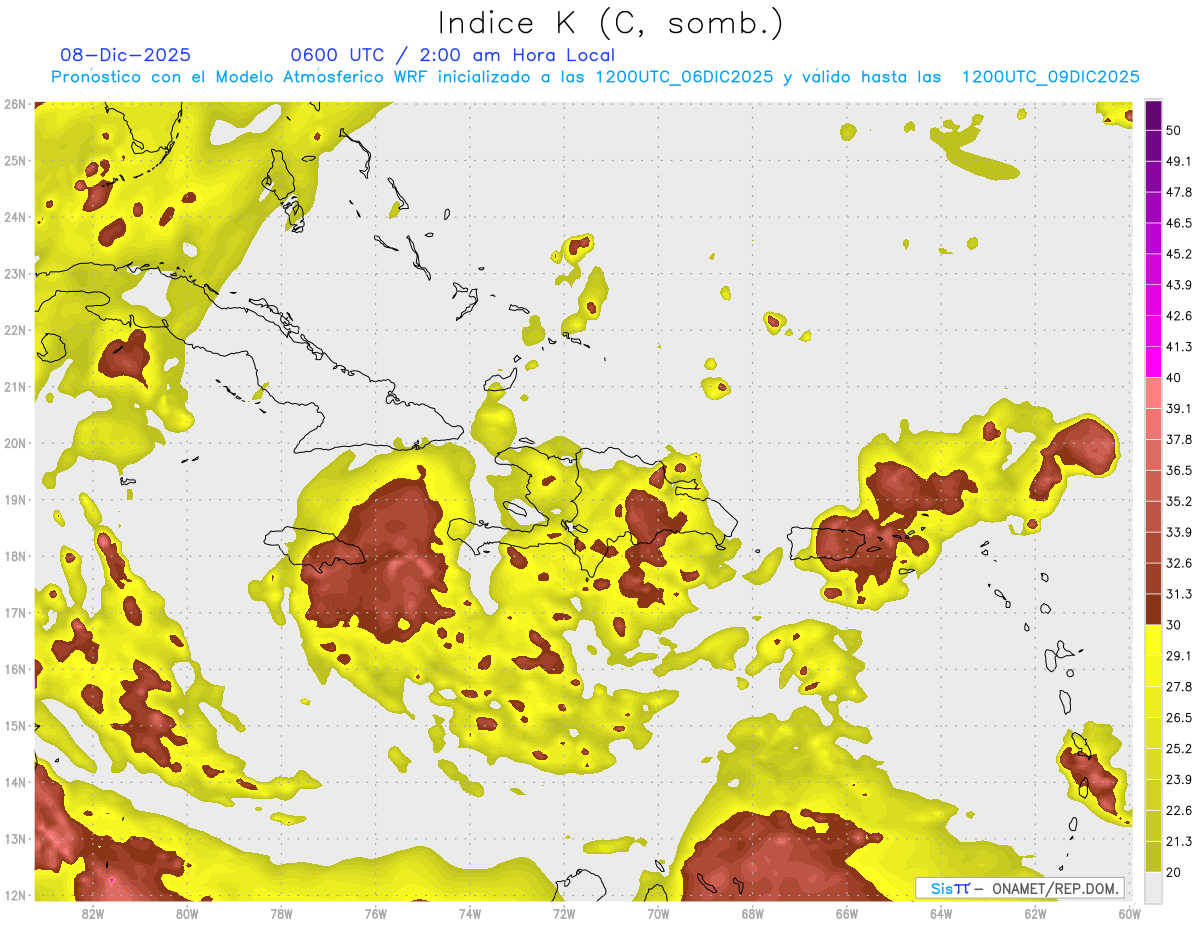Click the colorbar value '29.1'

[x=1179, y=656]
